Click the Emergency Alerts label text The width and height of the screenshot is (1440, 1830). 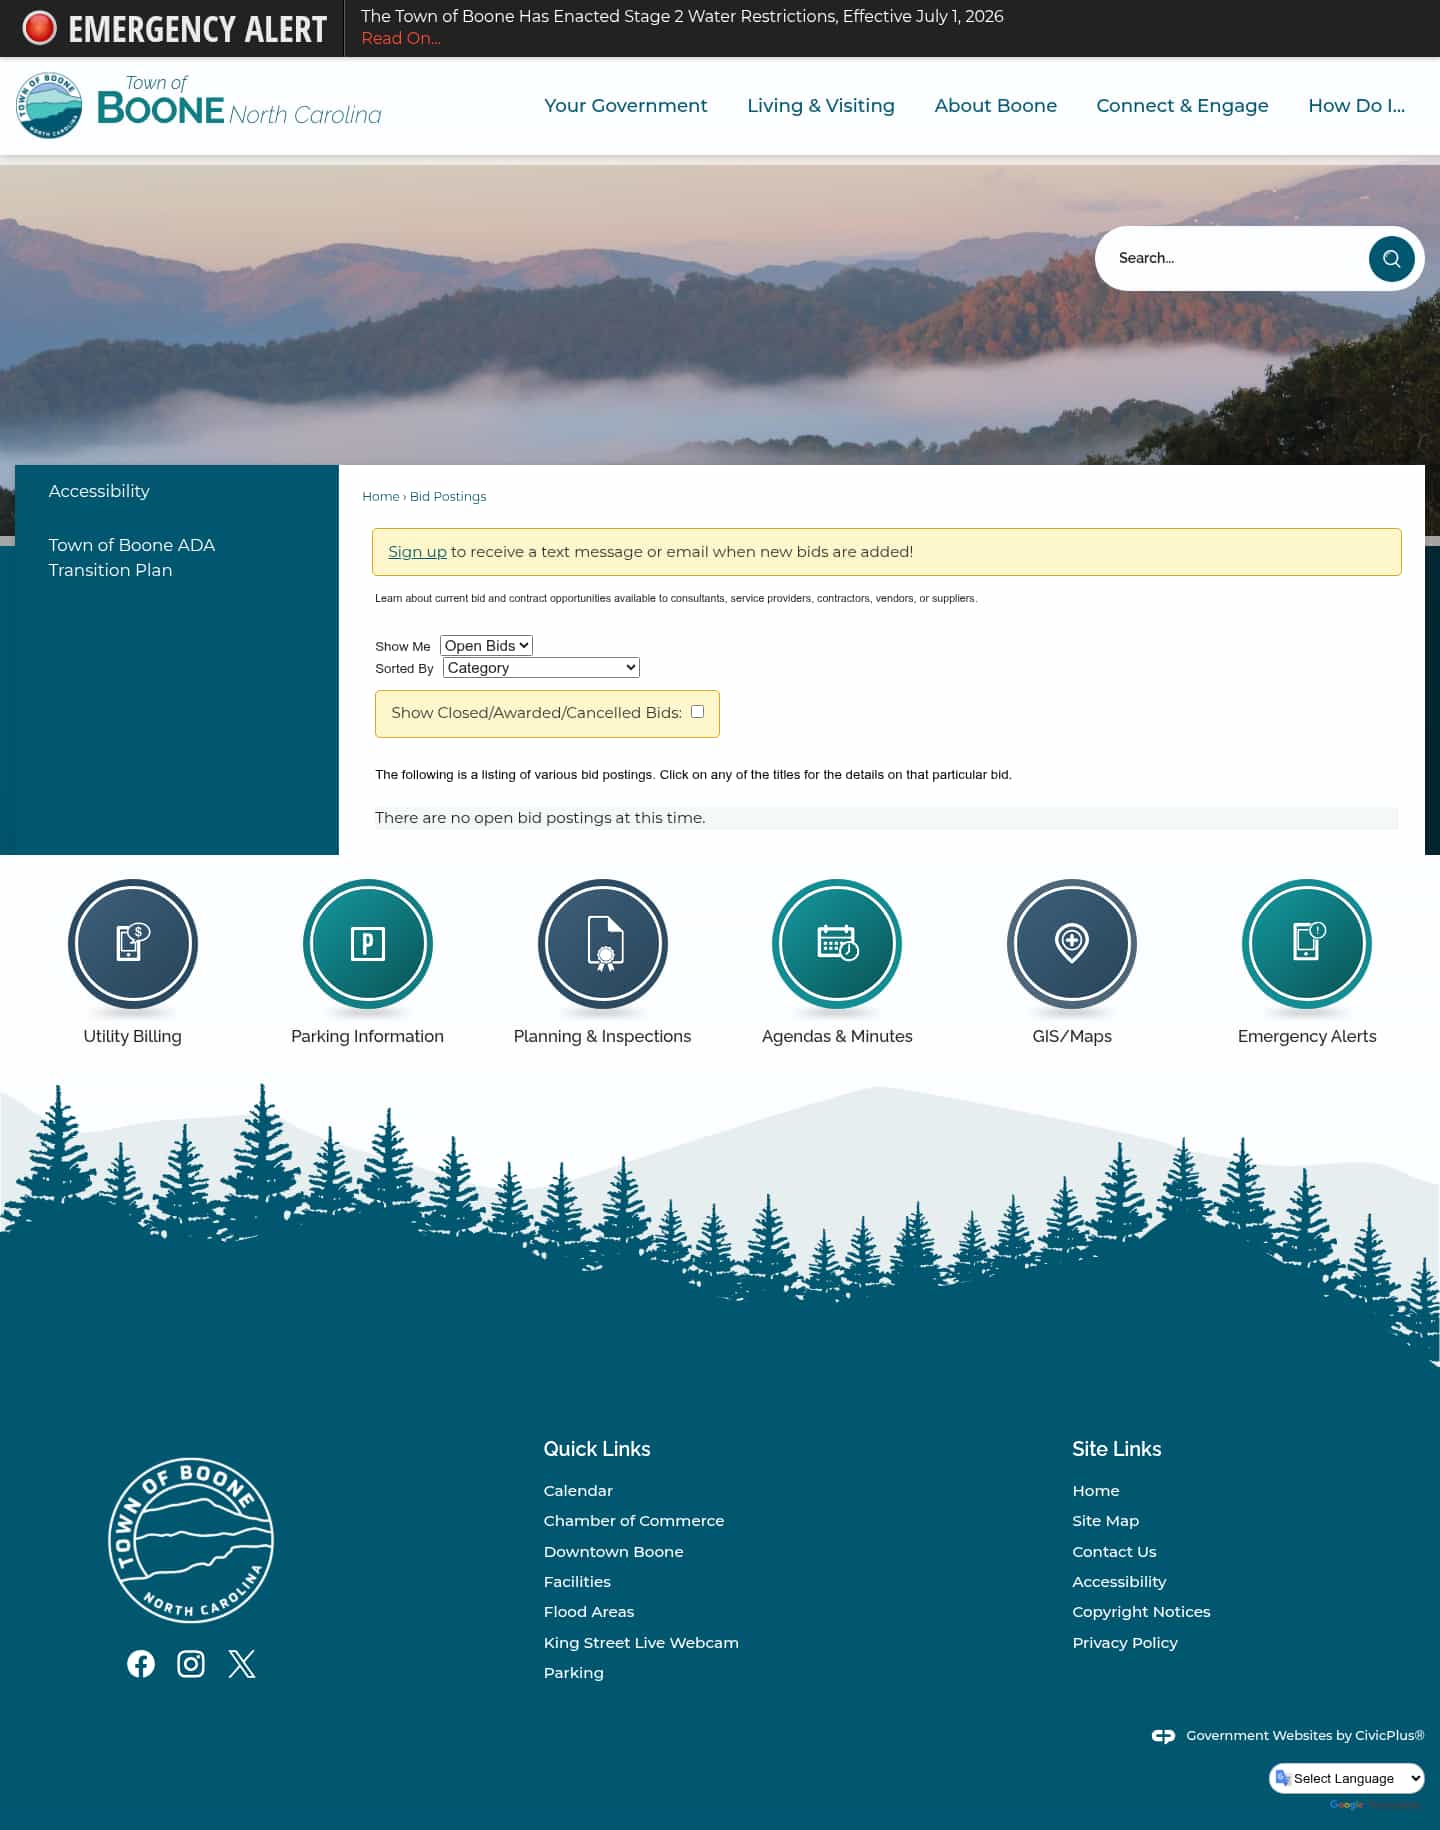coord(1307,1036)
